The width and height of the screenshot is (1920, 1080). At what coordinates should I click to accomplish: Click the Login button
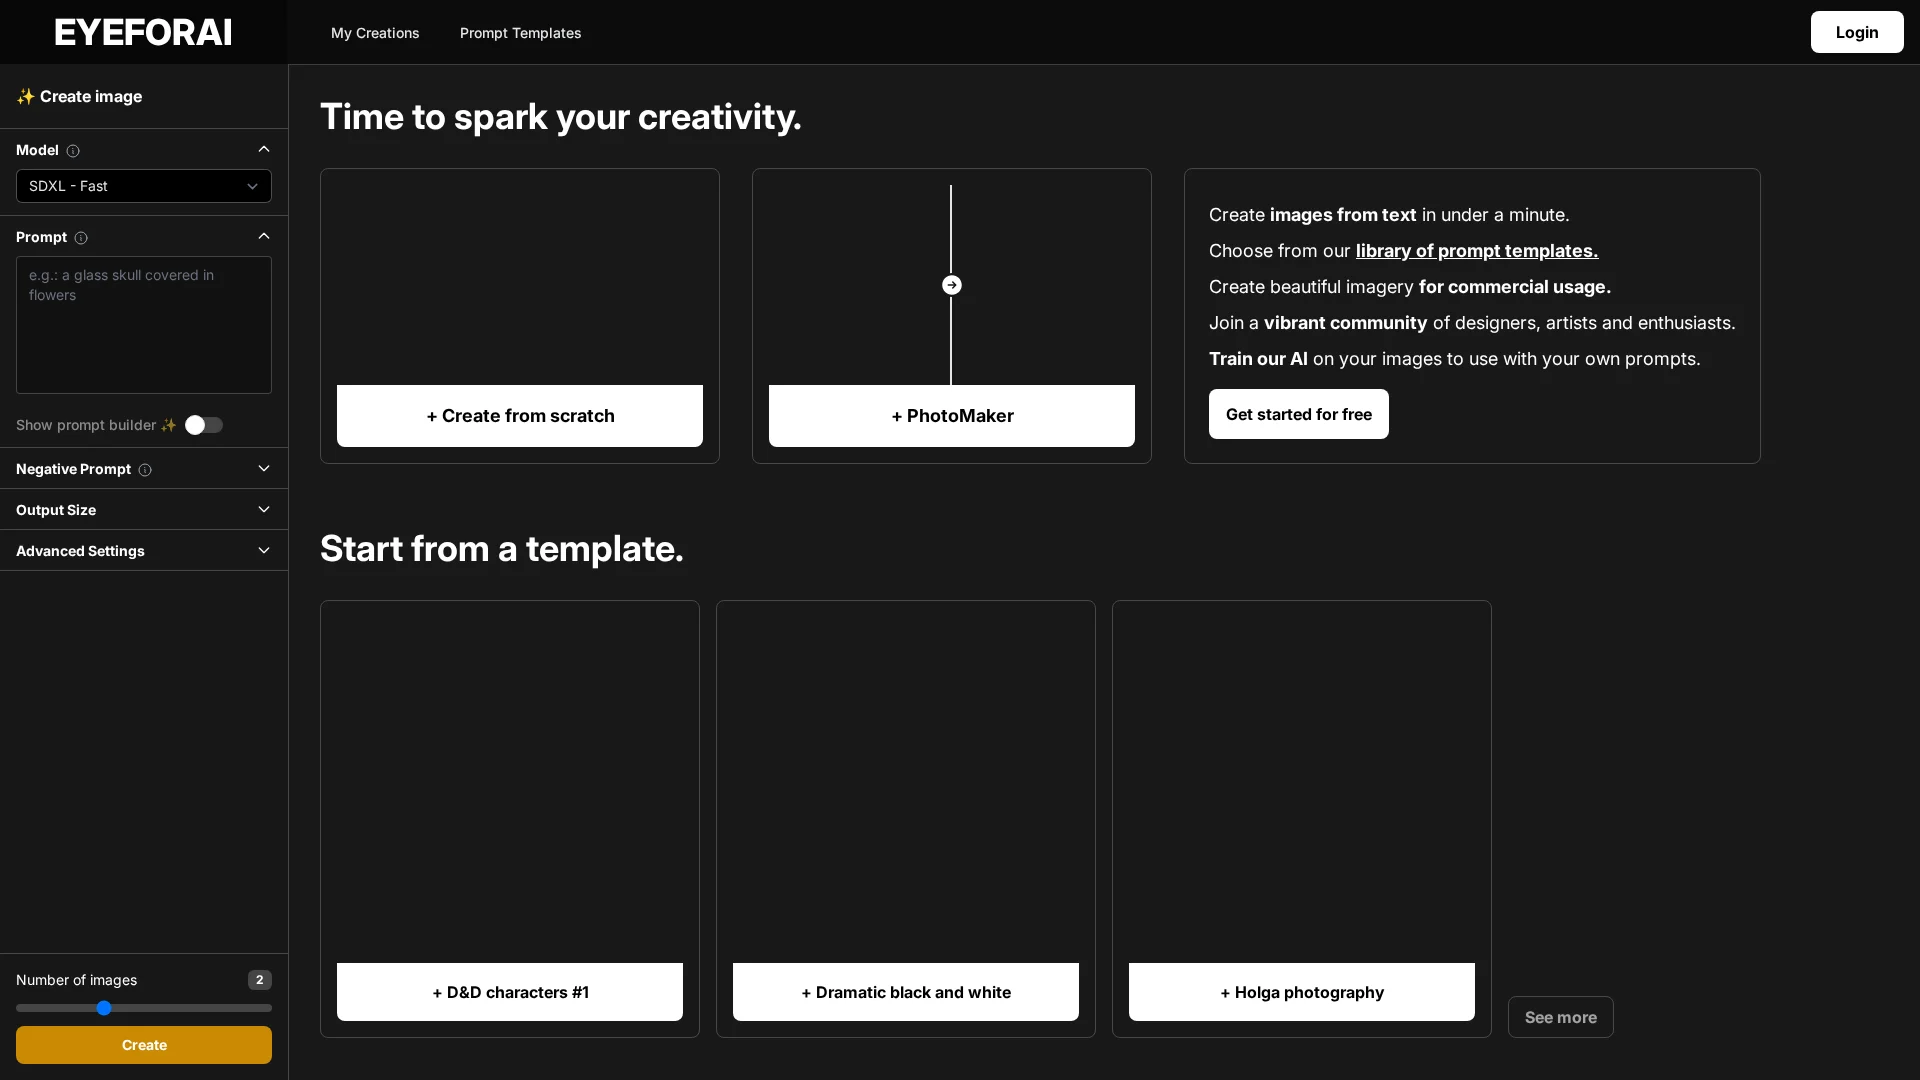click(1856, 32)
